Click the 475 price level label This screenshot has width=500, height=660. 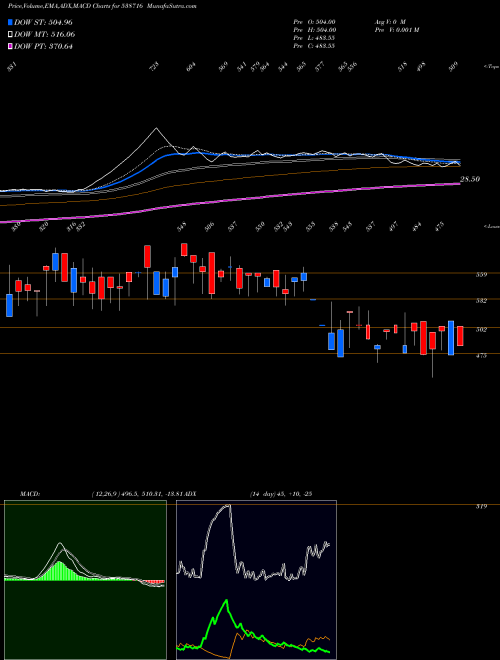pos(481,356)
